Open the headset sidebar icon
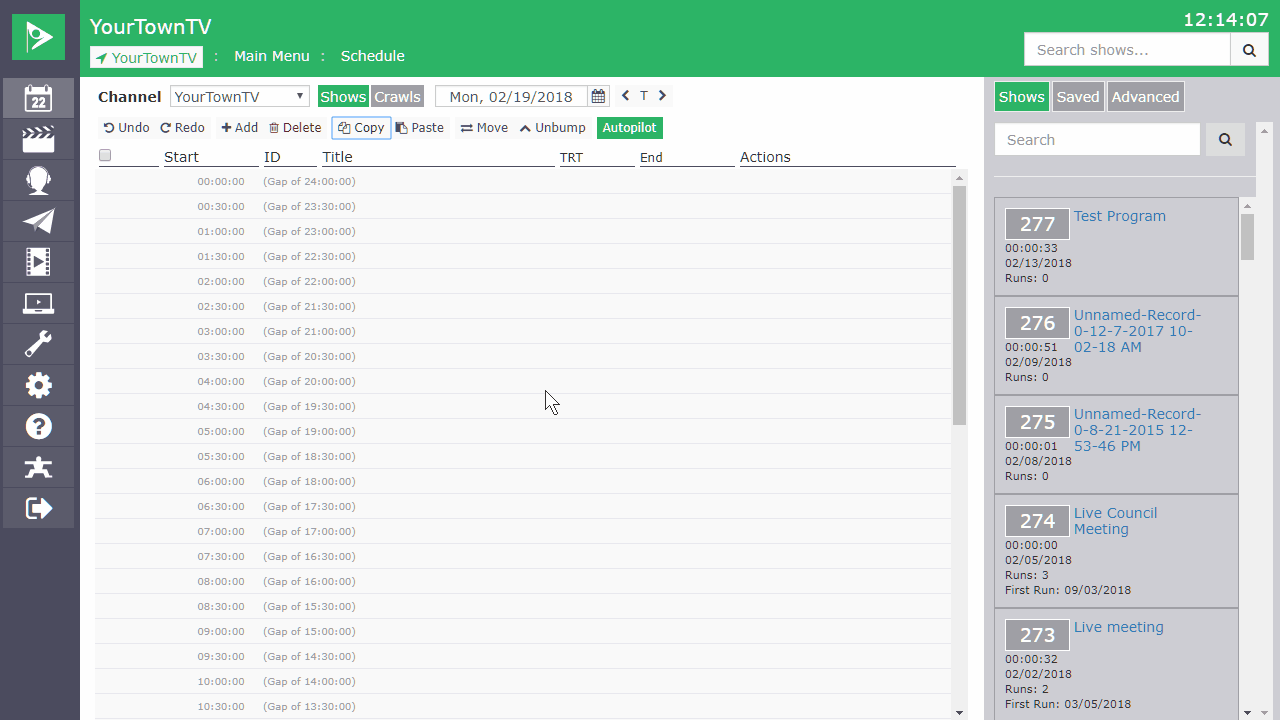The height and width of the screenshot is (720, 1280). tap(38, 180)
